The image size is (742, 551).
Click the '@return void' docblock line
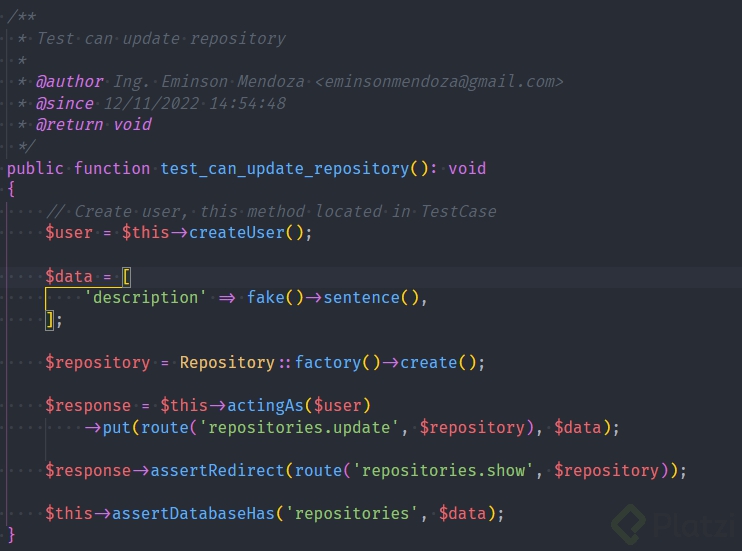94,124
